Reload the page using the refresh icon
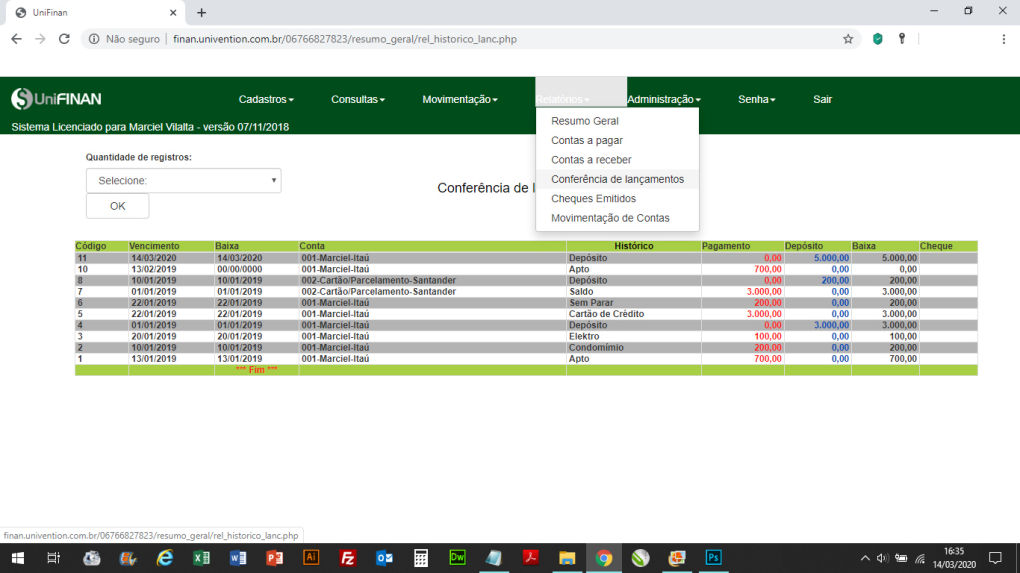This screenshot has width=1020, height=573. [x=64, y=39]
